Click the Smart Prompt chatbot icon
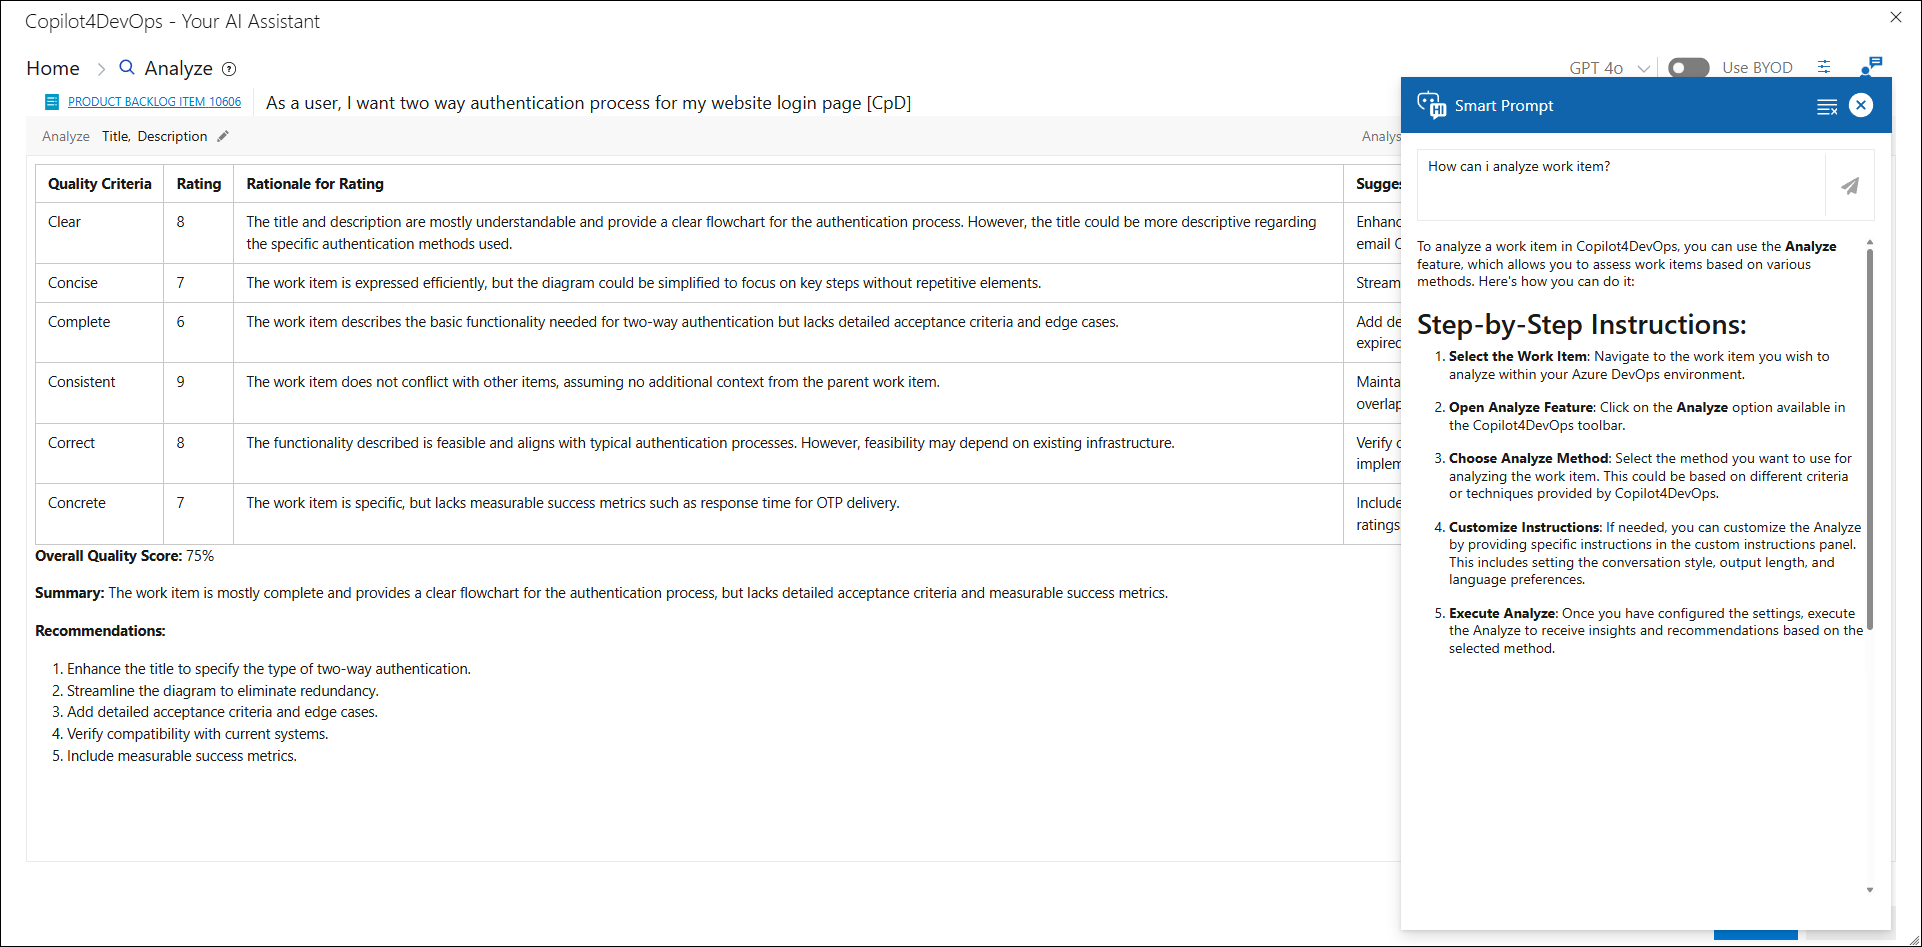This screenshot has height=947, width=1922. [x=1431, y=105]
